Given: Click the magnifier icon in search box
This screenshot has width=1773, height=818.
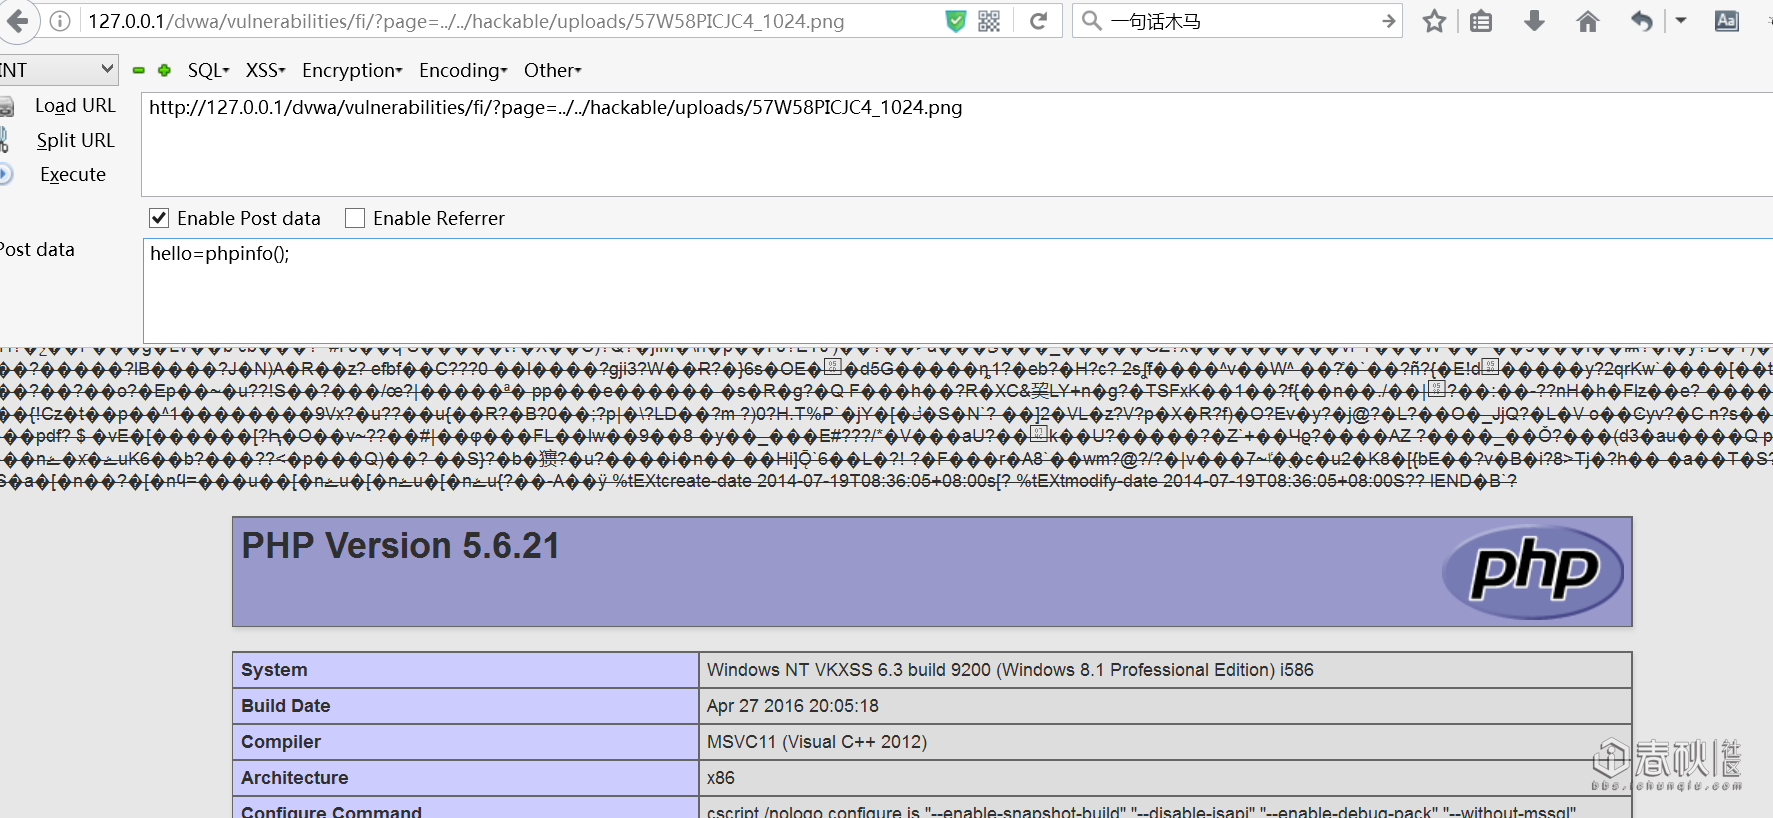Looking at the screenshot, I should click(1092, 21).
